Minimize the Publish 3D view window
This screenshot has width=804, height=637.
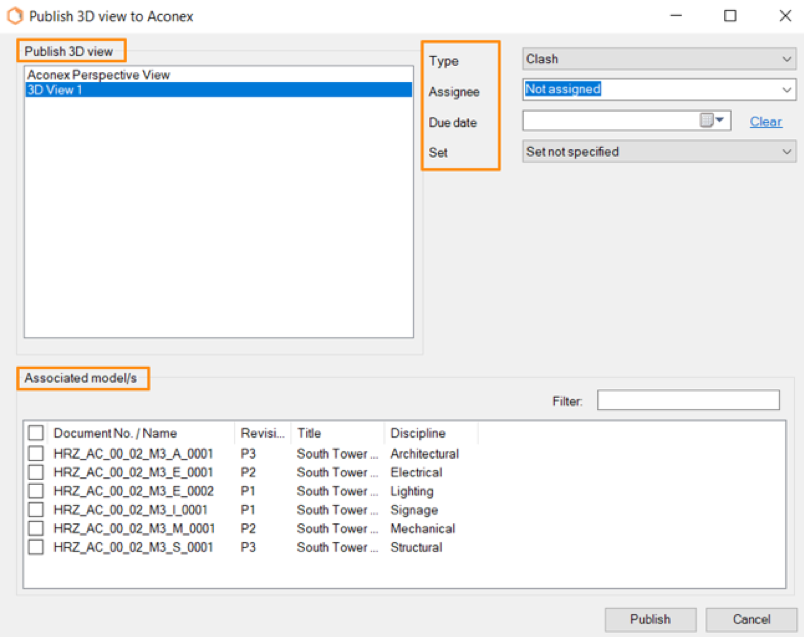(676, 16)
